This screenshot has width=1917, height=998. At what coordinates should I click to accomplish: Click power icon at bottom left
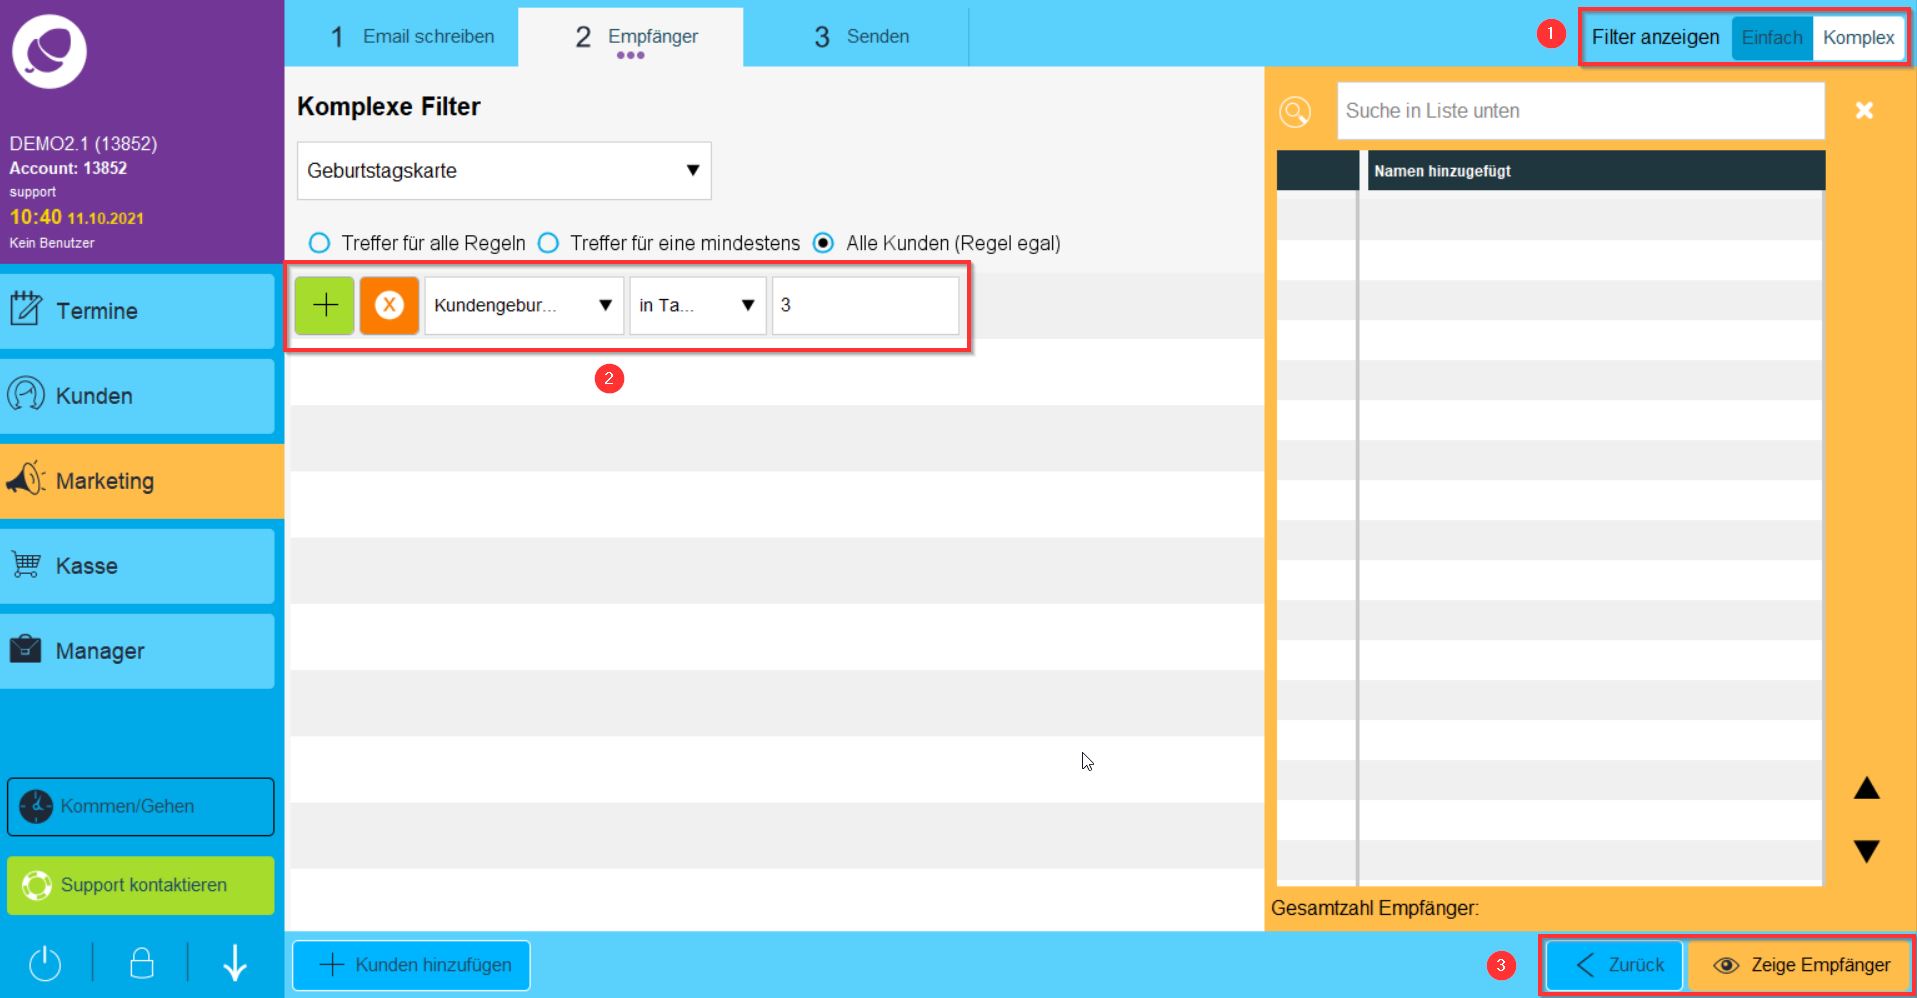[45, 964]
